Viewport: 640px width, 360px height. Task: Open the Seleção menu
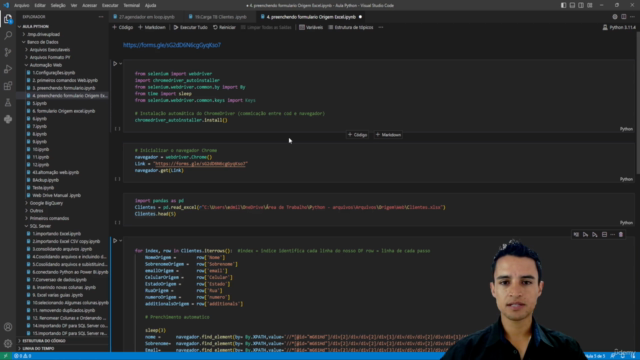[x=58, y=5]
